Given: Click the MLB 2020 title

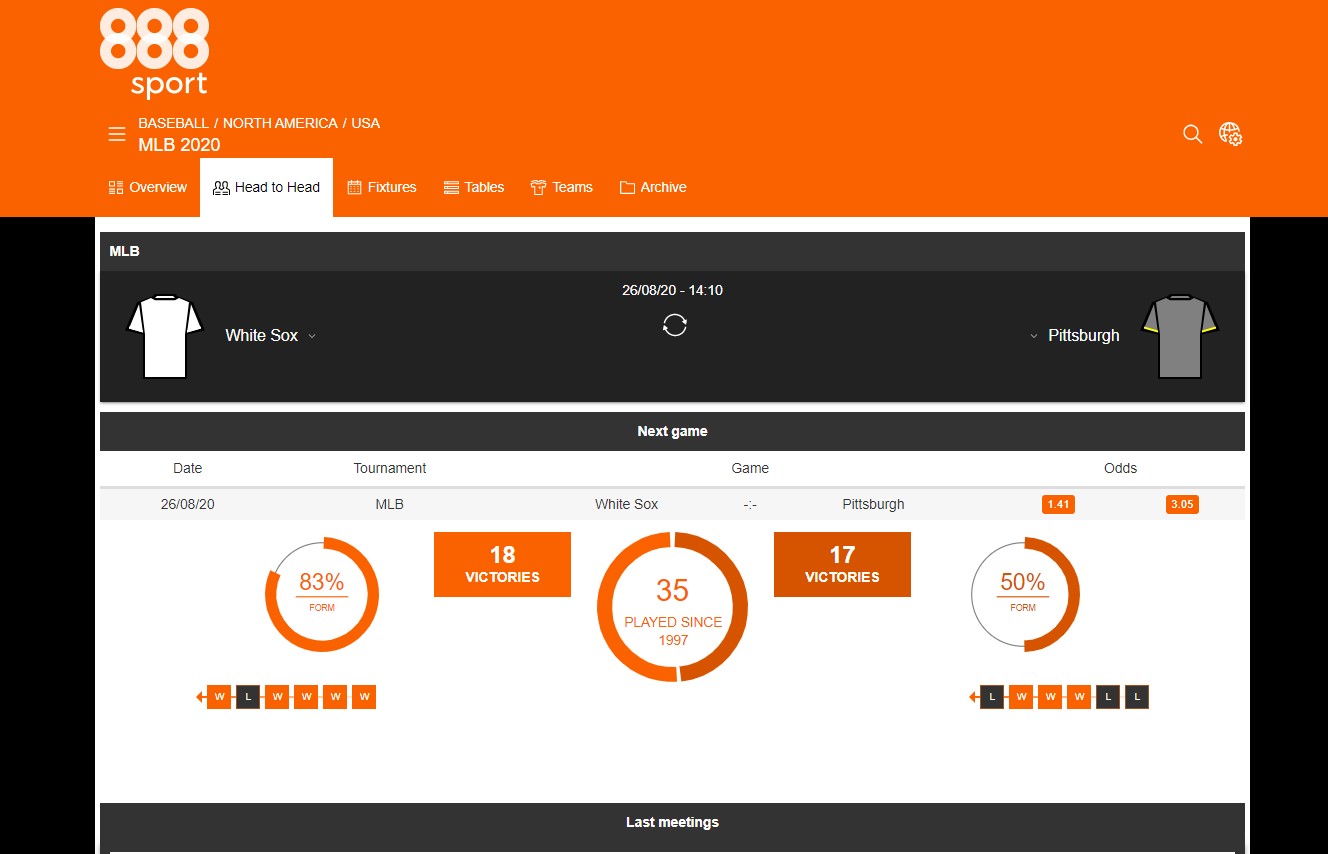Looking at the screenshot, I should [179, 145].
